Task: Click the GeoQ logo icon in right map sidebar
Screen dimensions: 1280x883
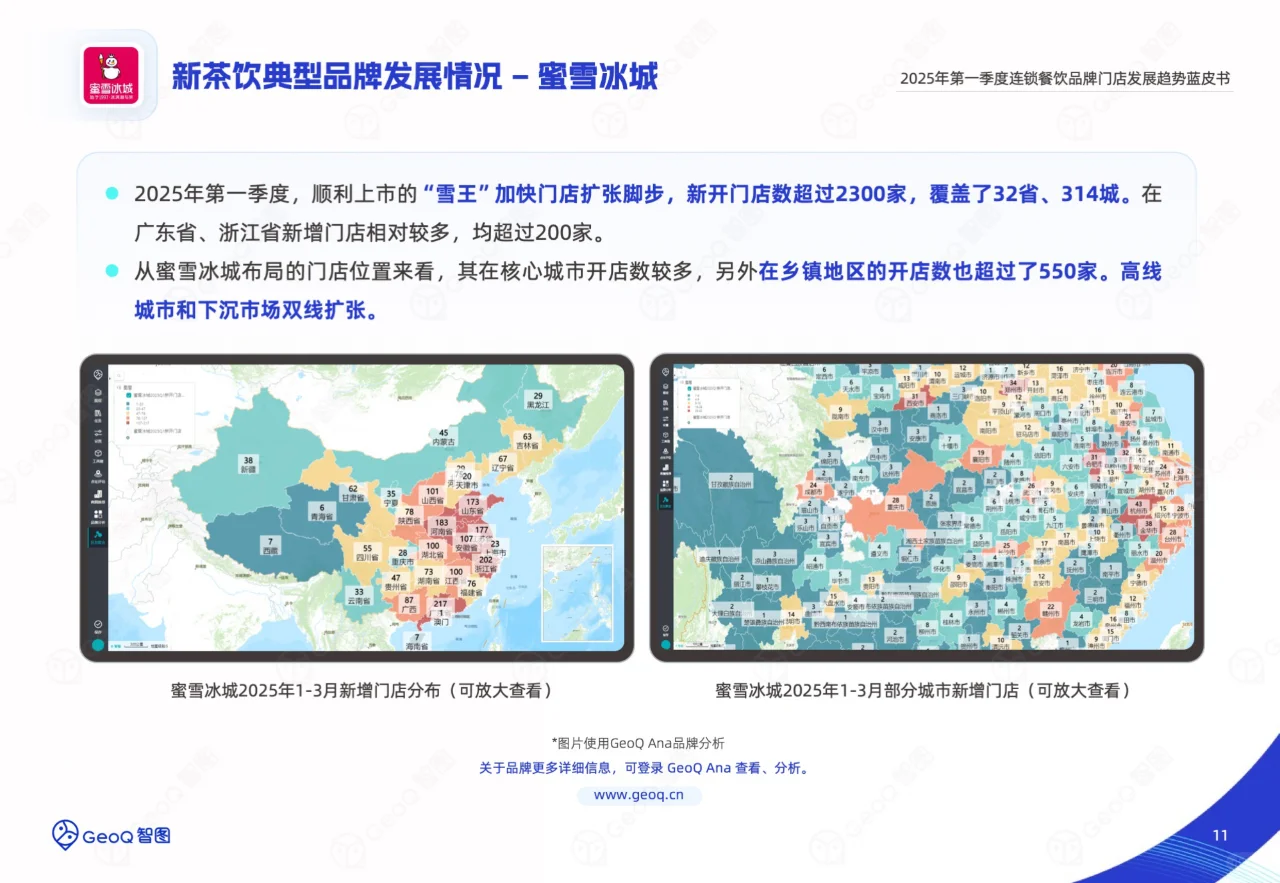Action: [663, 373]
